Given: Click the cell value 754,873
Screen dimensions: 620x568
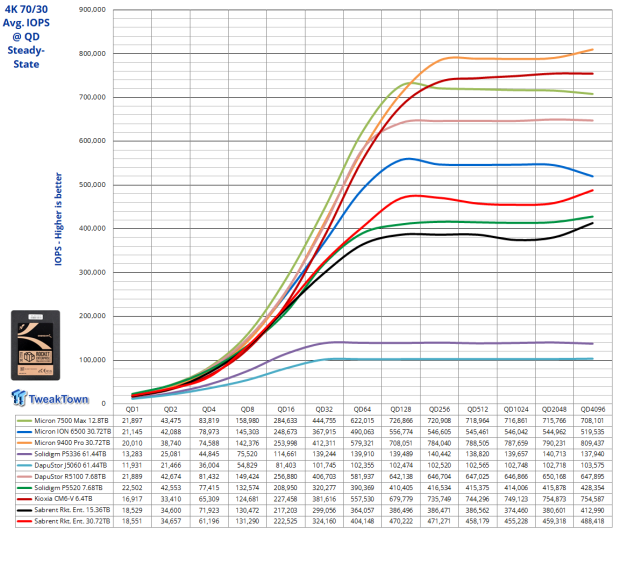Looking at the screenshot, I should [554, 499].
